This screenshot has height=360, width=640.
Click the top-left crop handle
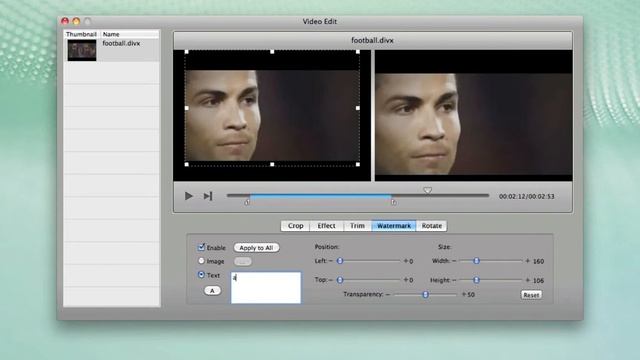[x=187, y=52]
